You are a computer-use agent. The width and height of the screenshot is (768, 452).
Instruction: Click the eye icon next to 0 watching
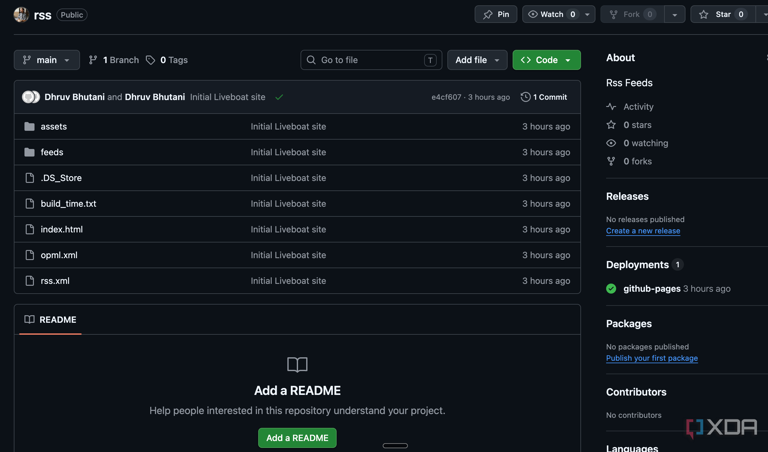[x=611, y=143]
